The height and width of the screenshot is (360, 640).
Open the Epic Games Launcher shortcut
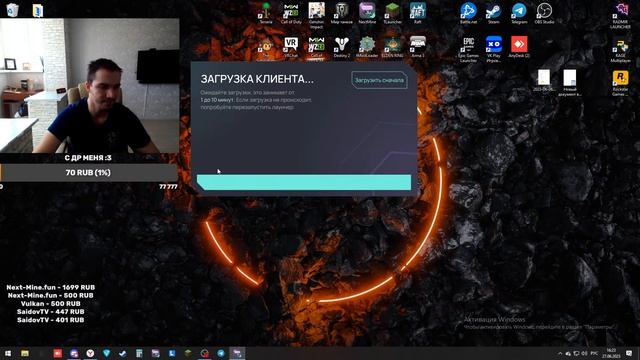pos(468,49)
